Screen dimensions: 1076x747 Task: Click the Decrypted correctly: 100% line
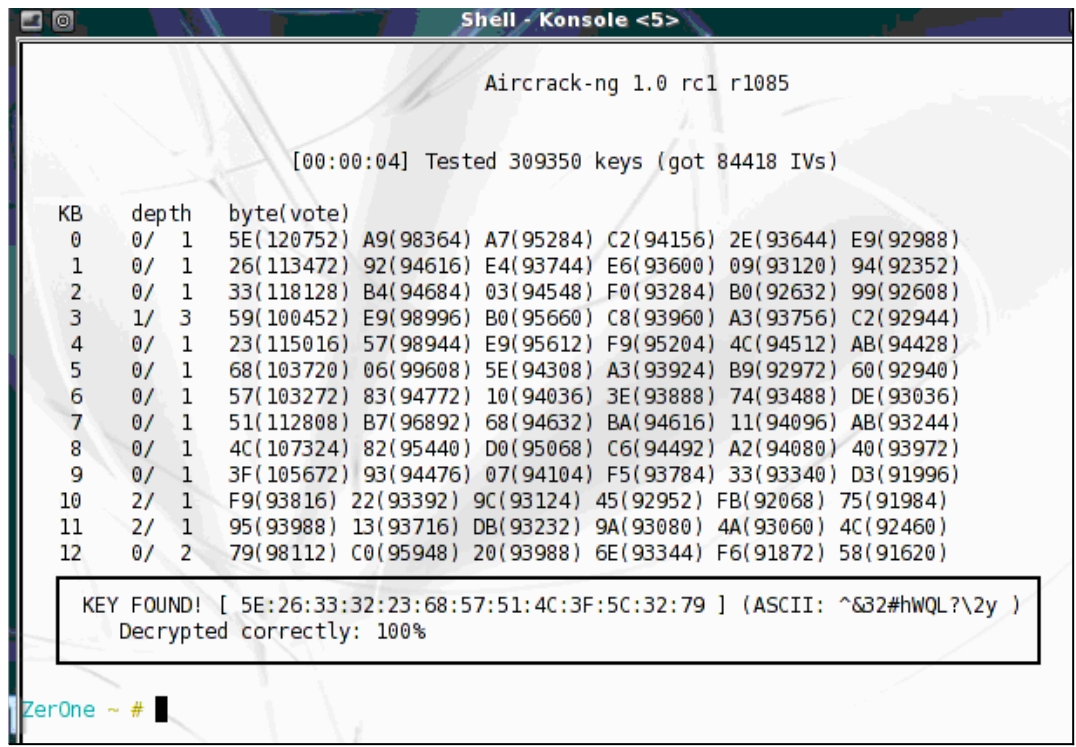[x=272, y=632]
